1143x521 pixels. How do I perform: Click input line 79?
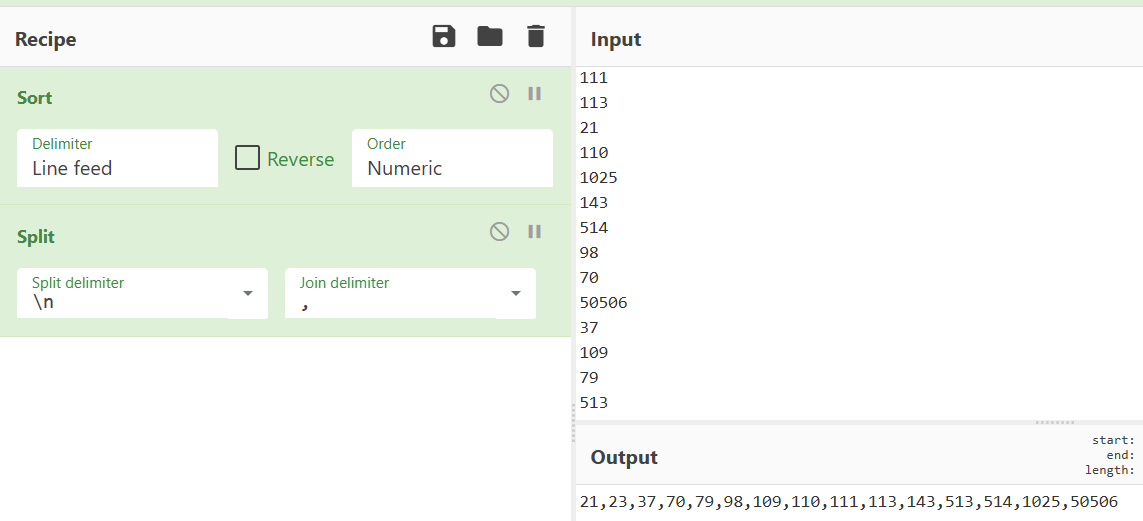pyautogui.click(x=589, y=378)
